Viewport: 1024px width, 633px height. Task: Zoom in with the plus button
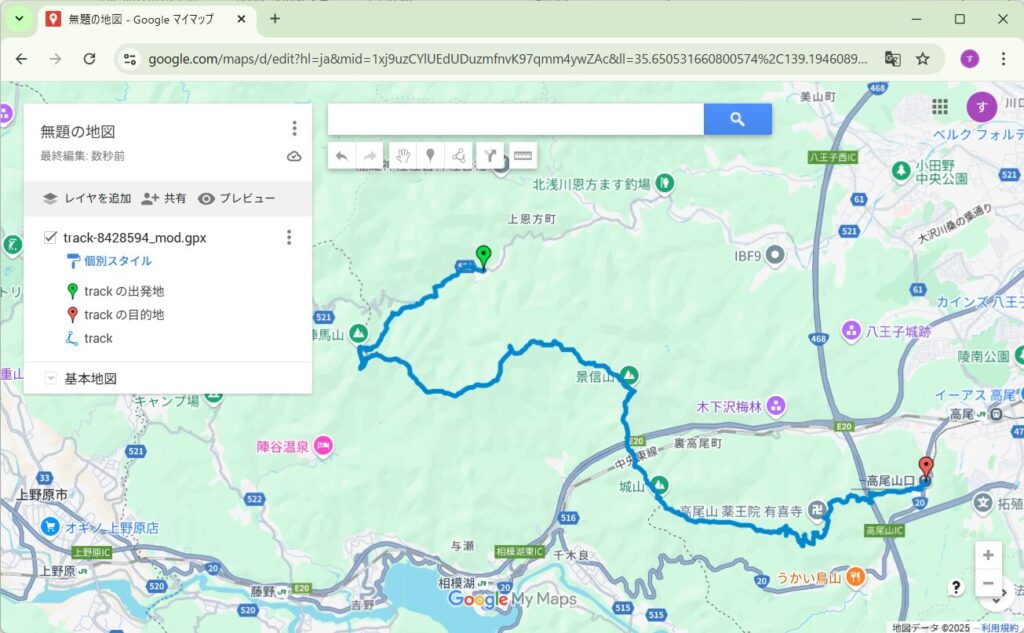click(x=988, y=555)
